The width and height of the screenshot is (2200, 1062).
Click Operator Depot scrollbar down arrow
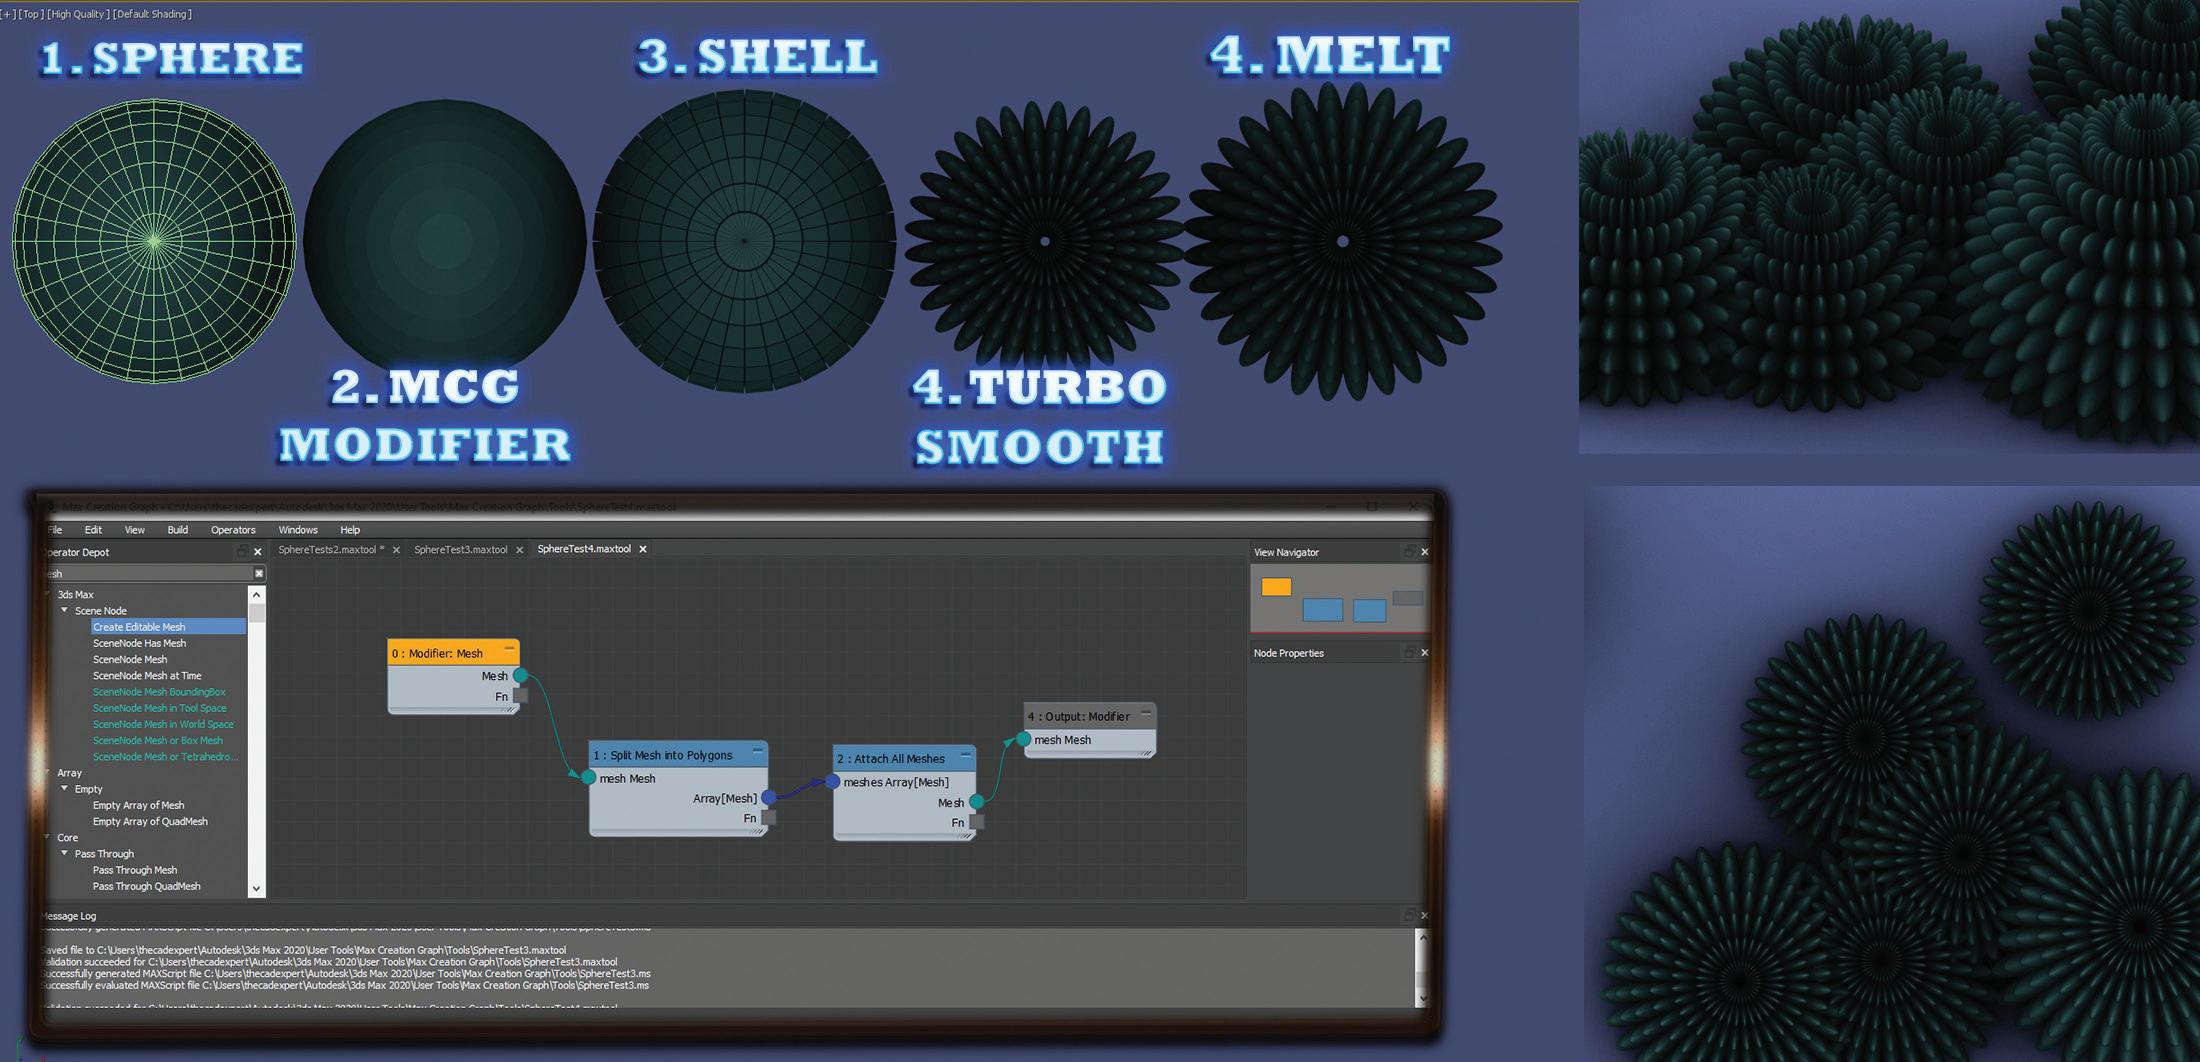[257, 888]
